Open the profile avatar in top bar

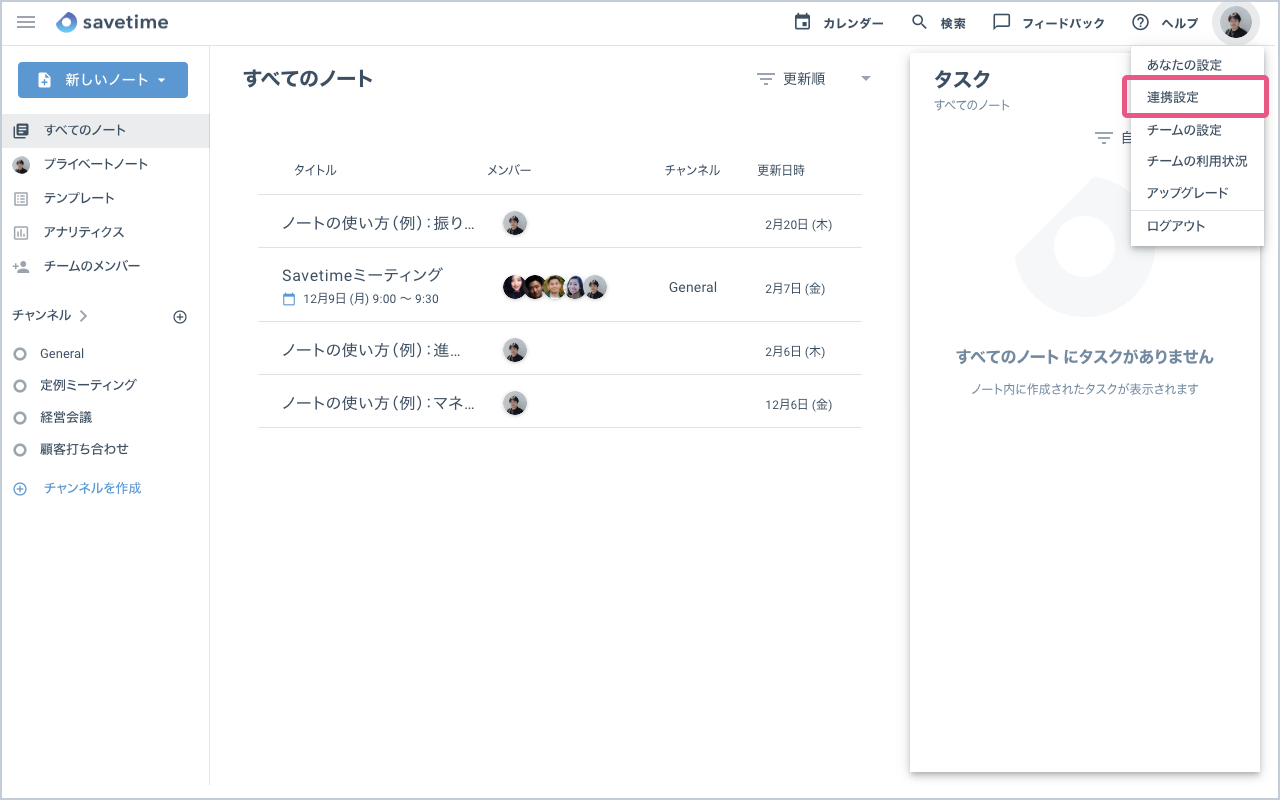1237,22
